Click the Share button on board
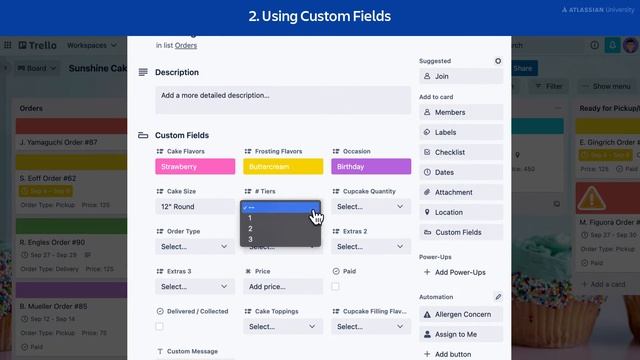The width and height of the screenshot is (640, 360). [x=524, y=68]
